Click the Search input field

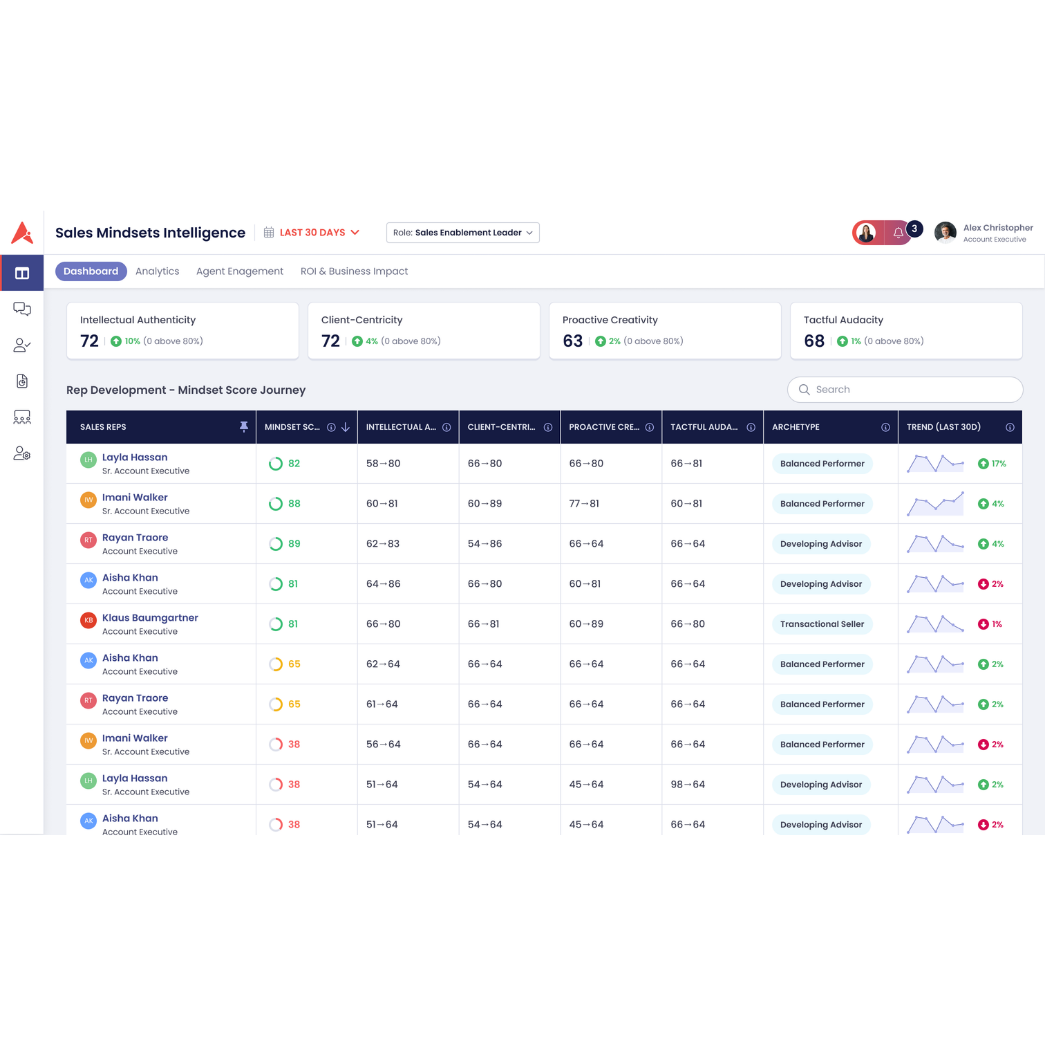905,390
